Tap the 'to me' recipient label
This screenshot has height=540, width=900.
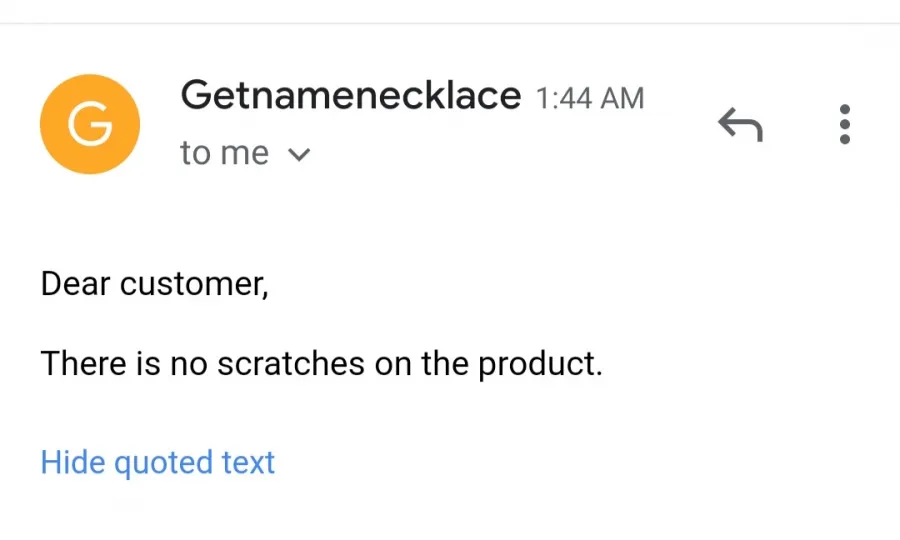pos(224,153)
